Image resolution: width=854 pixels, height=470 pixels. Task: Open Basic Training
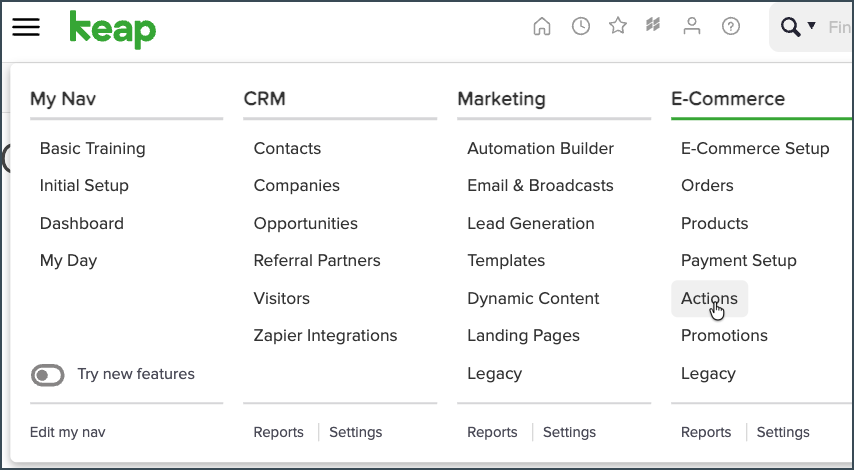93,148
